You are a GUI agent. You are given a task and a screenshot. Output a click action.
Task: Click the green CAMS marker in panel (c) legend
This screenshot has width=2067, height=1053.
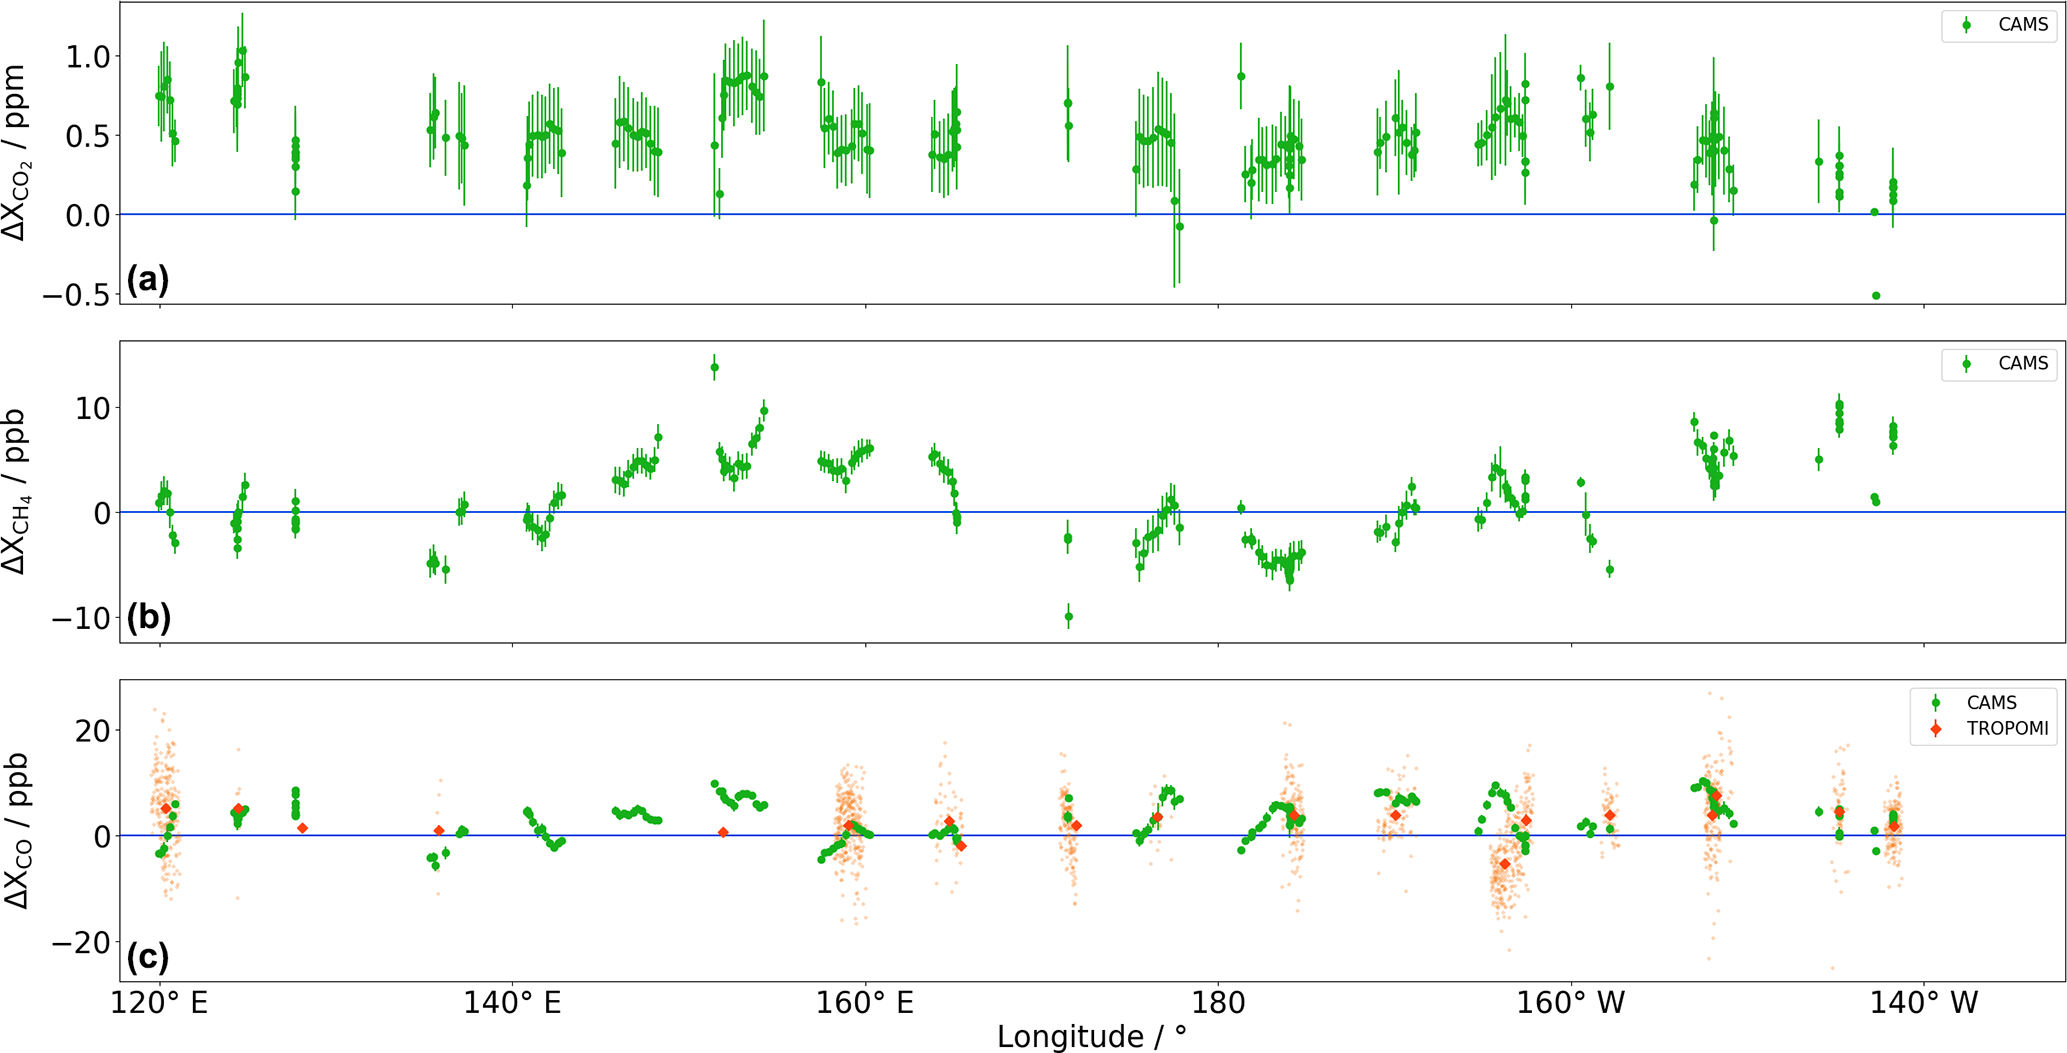click(x=1936, y=703)
